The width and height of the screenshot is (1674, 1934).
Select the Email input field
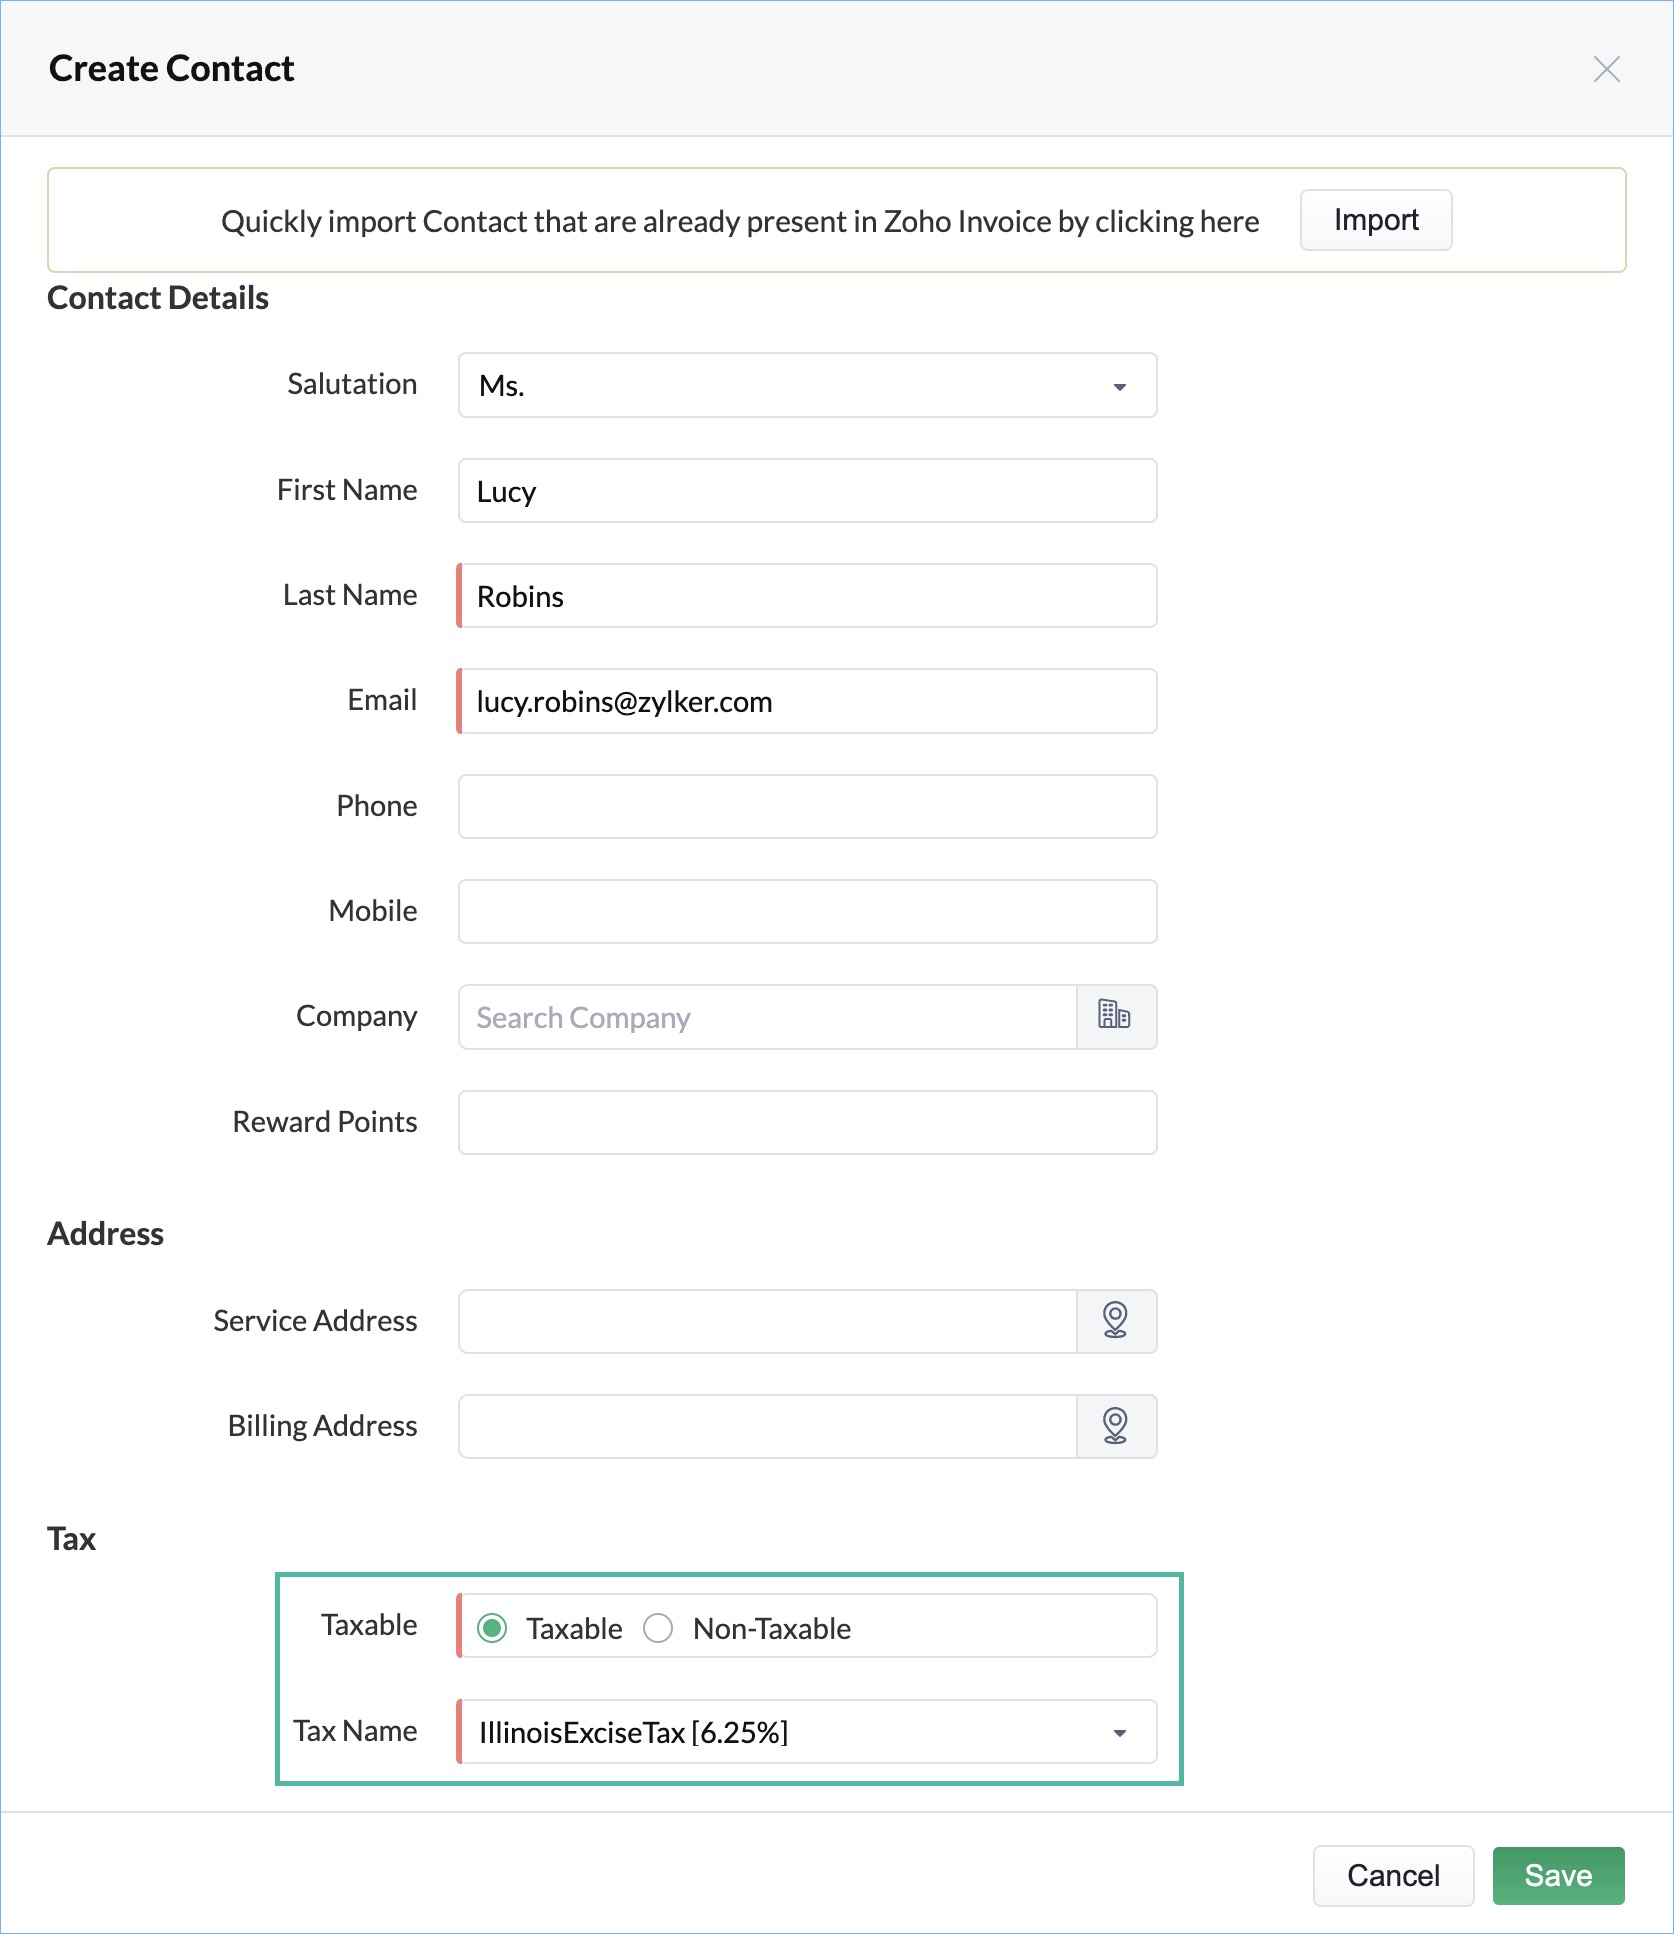click(807, 701)
